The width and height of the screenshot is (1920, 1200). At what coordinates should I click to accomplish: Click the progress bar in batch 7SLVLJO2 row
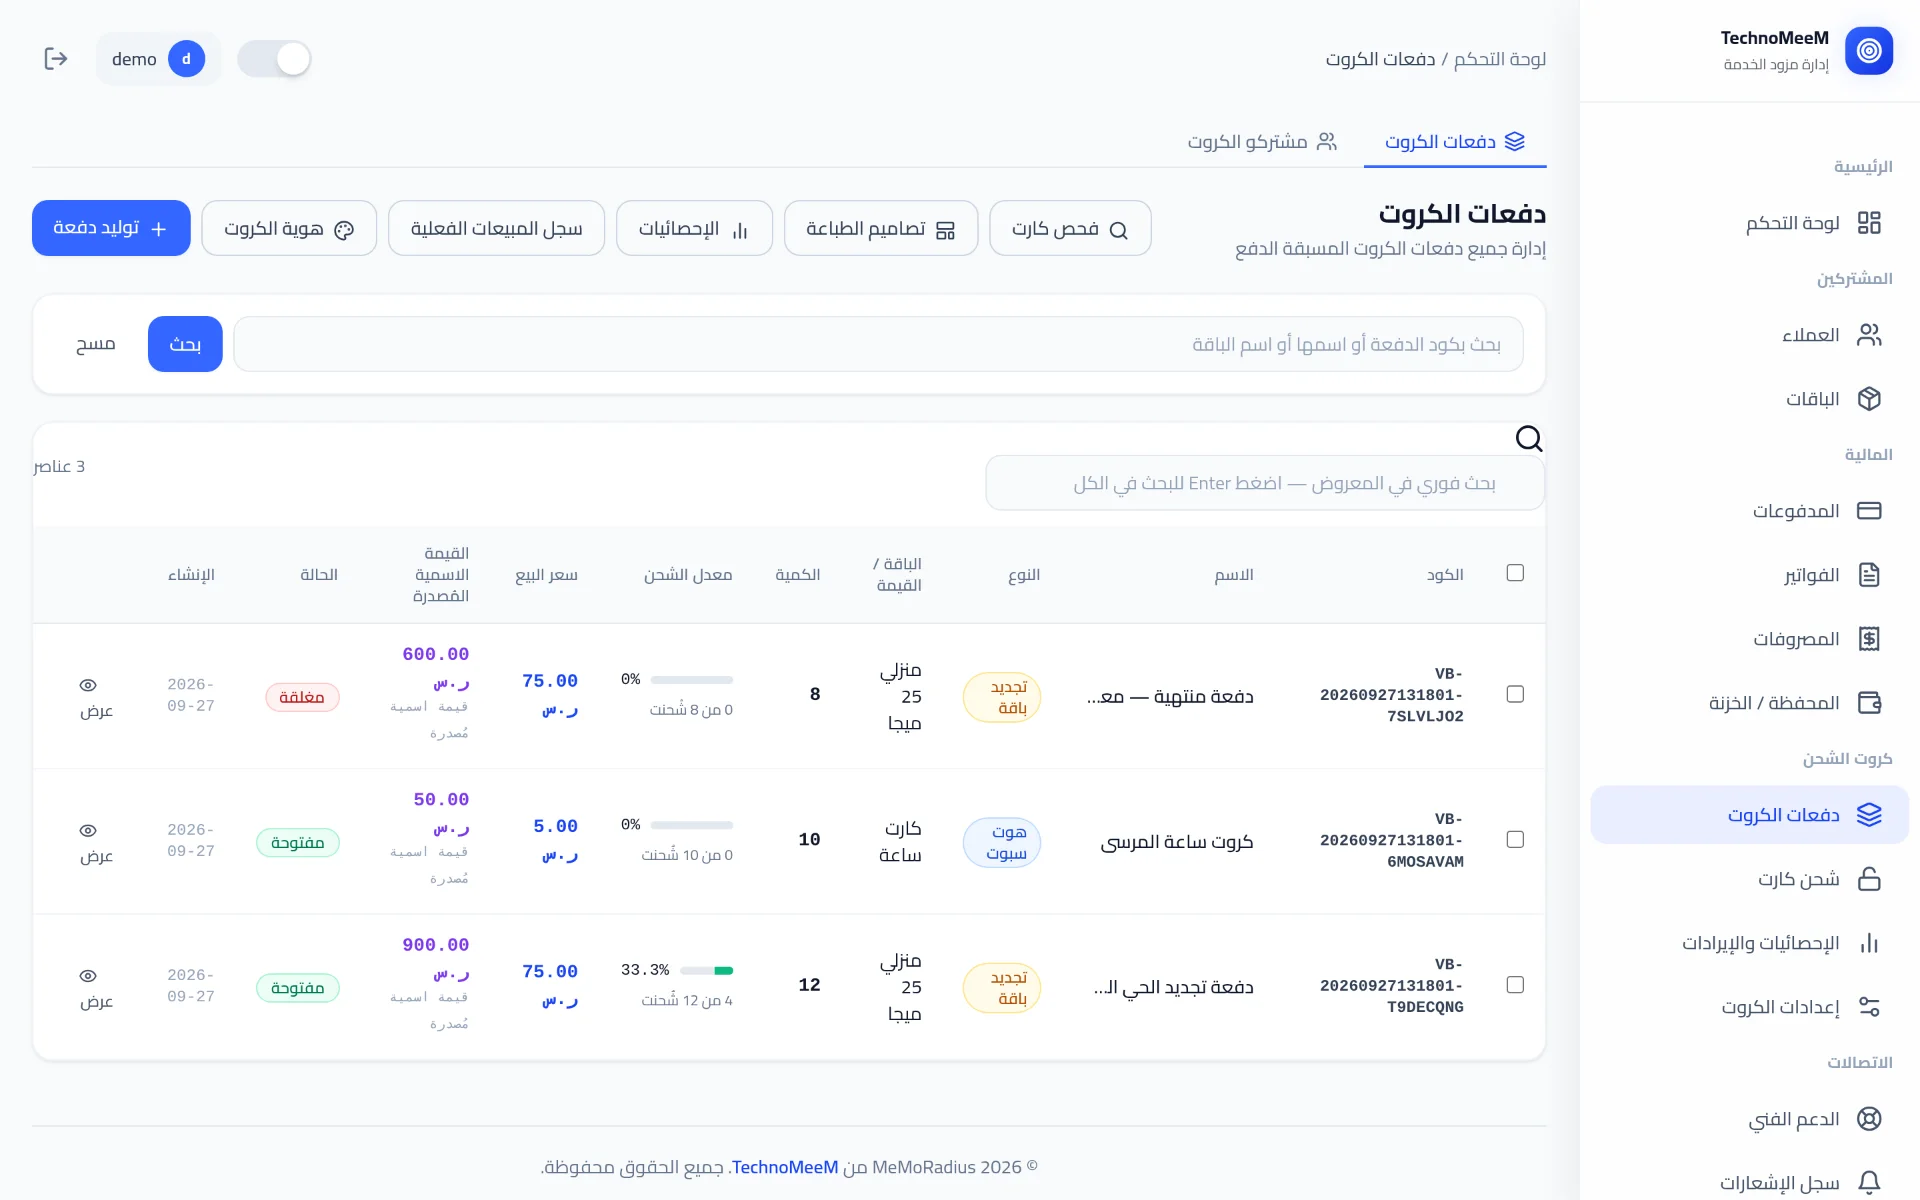[692, 680]
